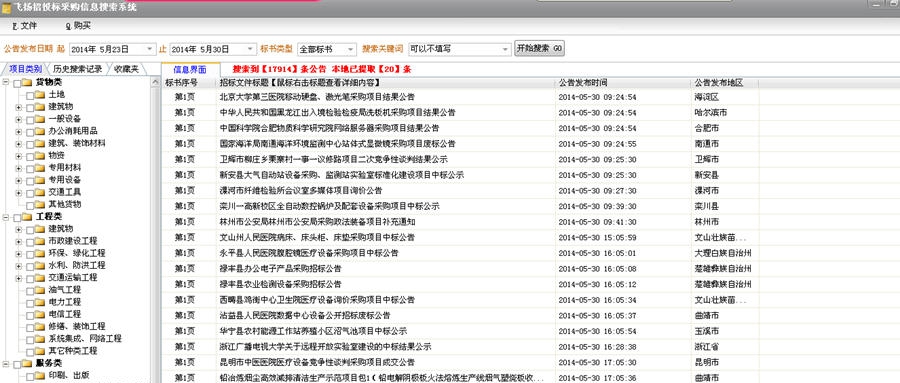The image size is (900, 383).
Task: Tick the 服务类 checkbox
Action: (17, 364)
